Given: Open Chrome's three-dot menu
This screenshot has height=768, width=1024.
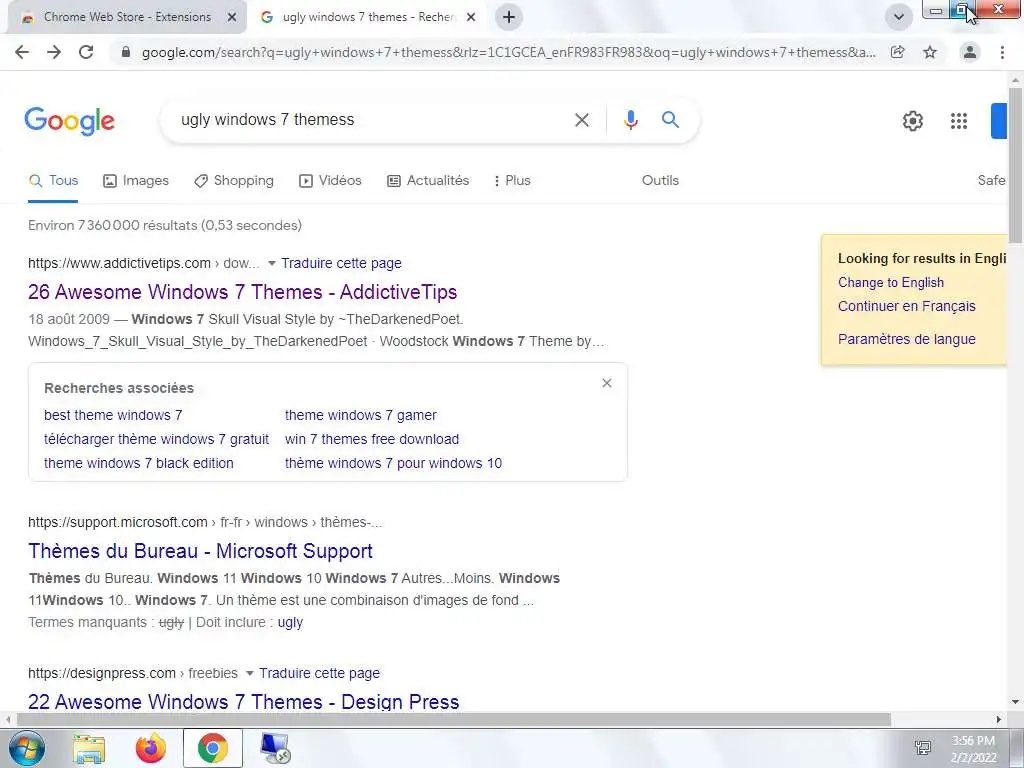Looking at the screenshot, I should point(1002,52).
